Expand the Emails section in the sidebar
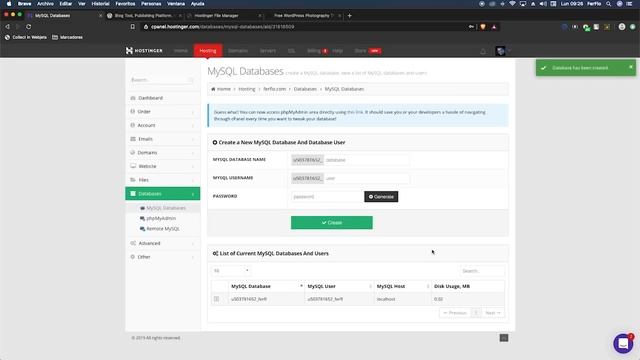 [x=162, y=139]
